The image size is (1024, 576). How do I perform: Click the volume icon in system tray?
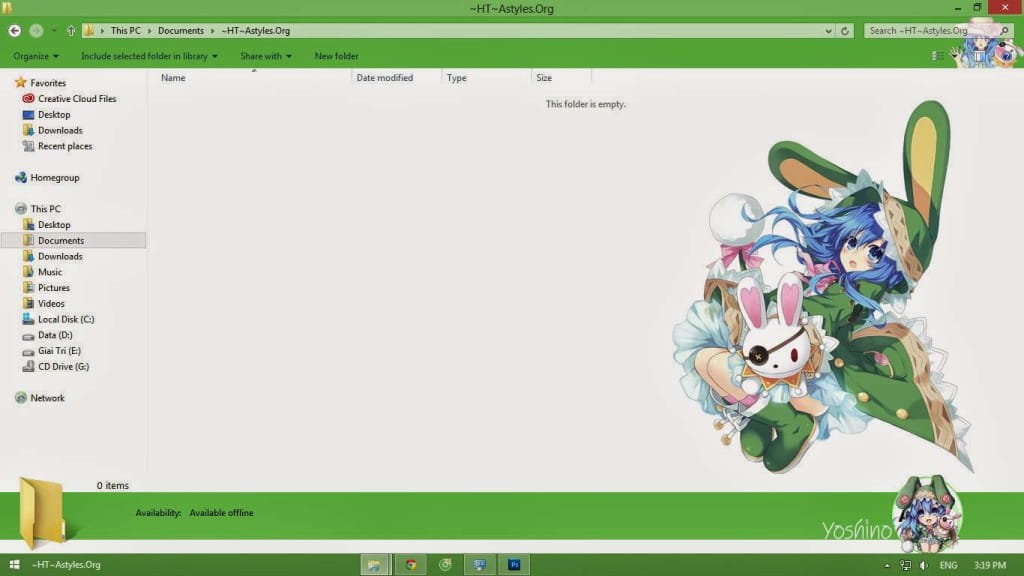point(925,564)
